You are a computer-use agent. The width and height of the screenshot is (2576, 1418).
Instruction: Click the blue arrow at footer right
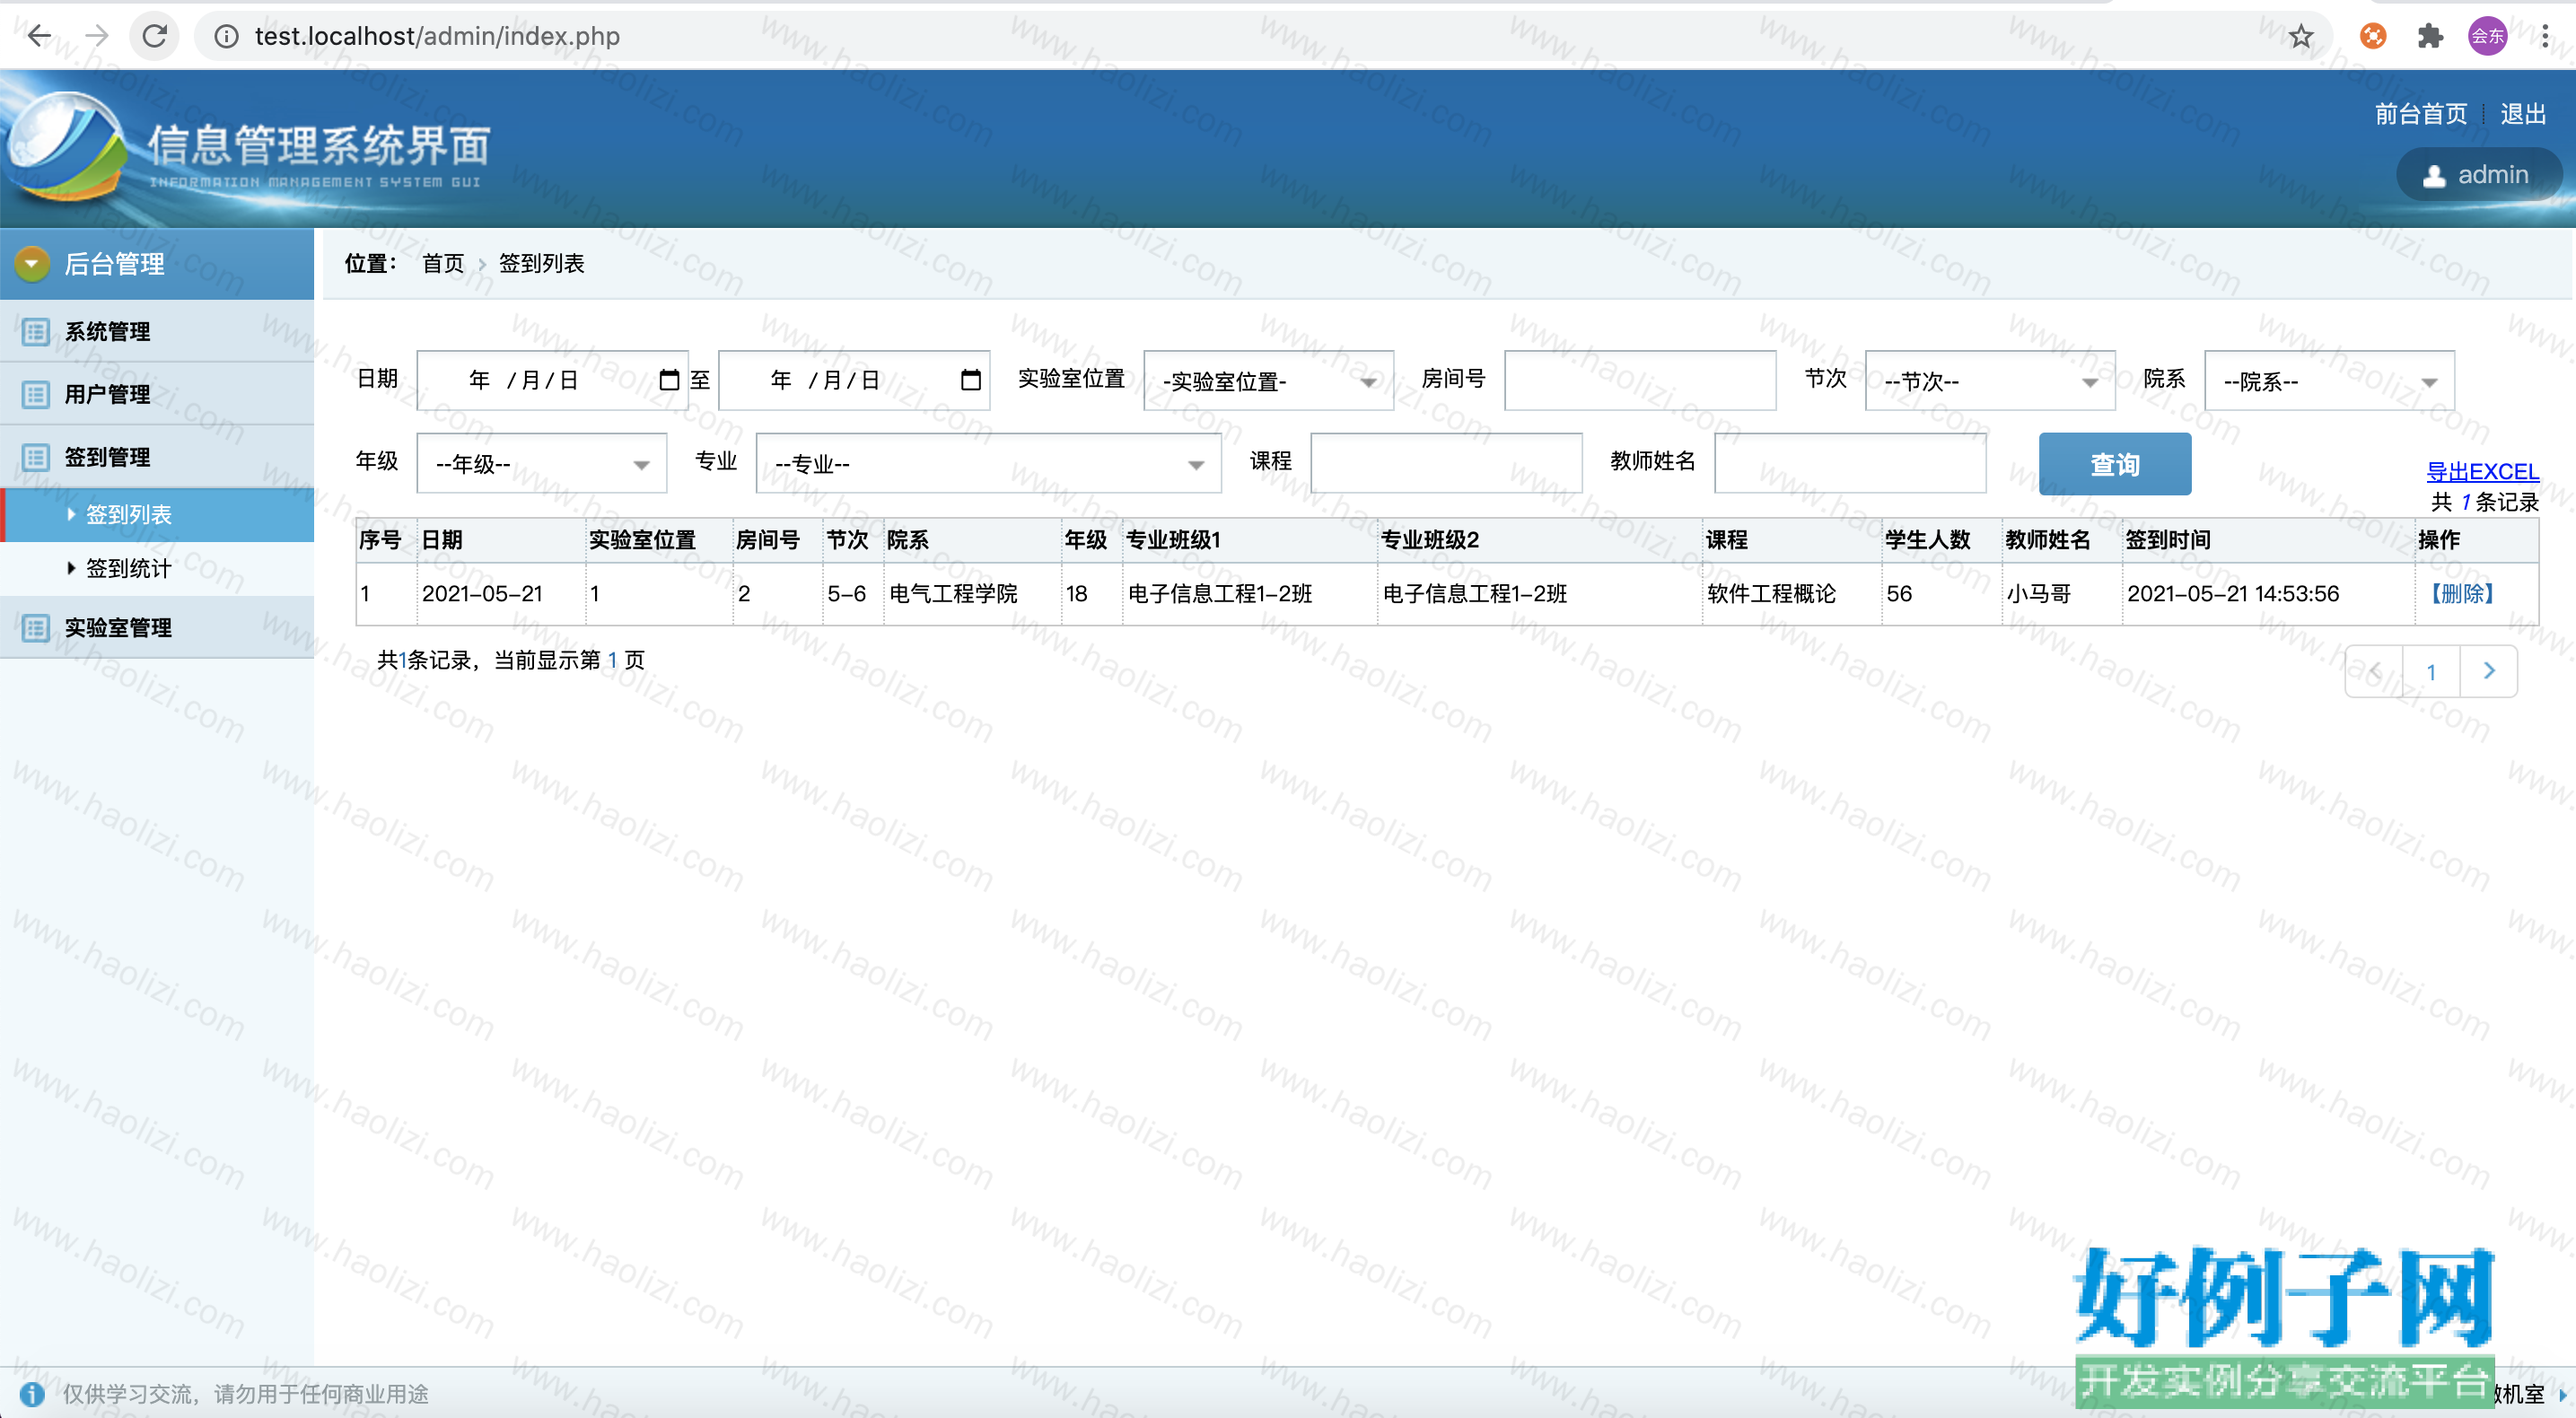2562,1394
